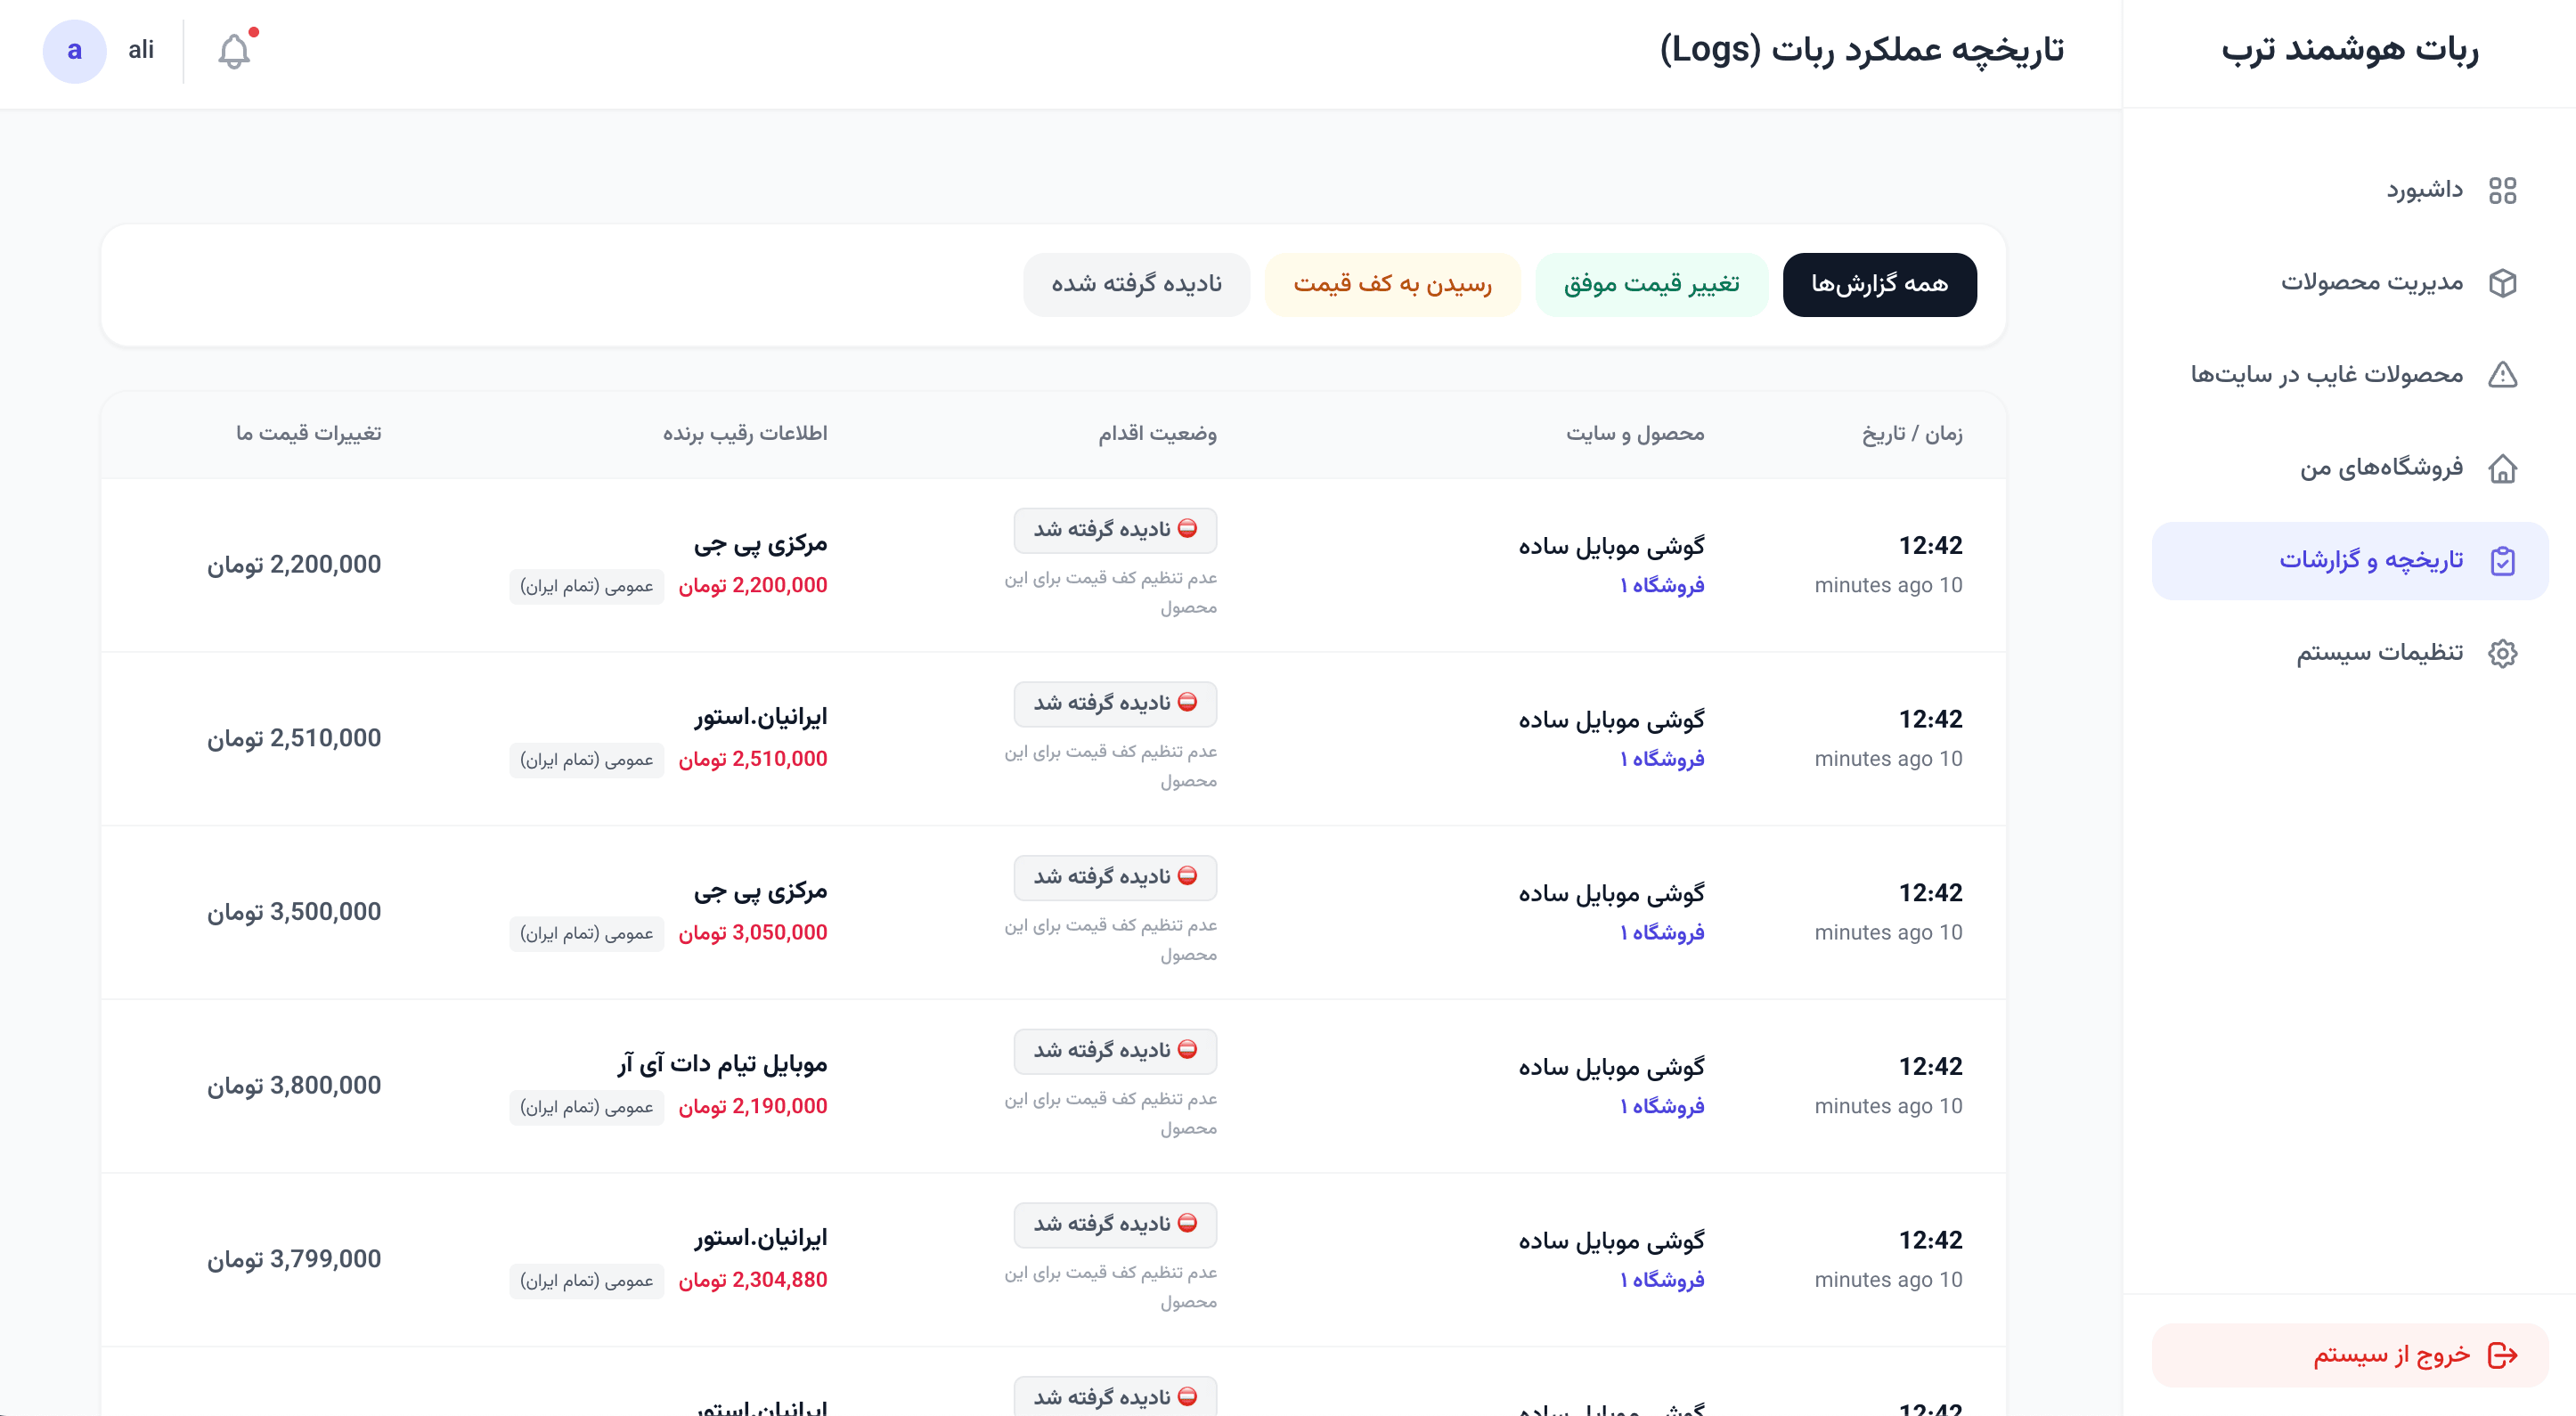The width and height of the screenshot is (2576, 1416).
Task: Open فروشگاه ۱ link in the 3,500,000 row
Action: click(x=1662, y=932)
